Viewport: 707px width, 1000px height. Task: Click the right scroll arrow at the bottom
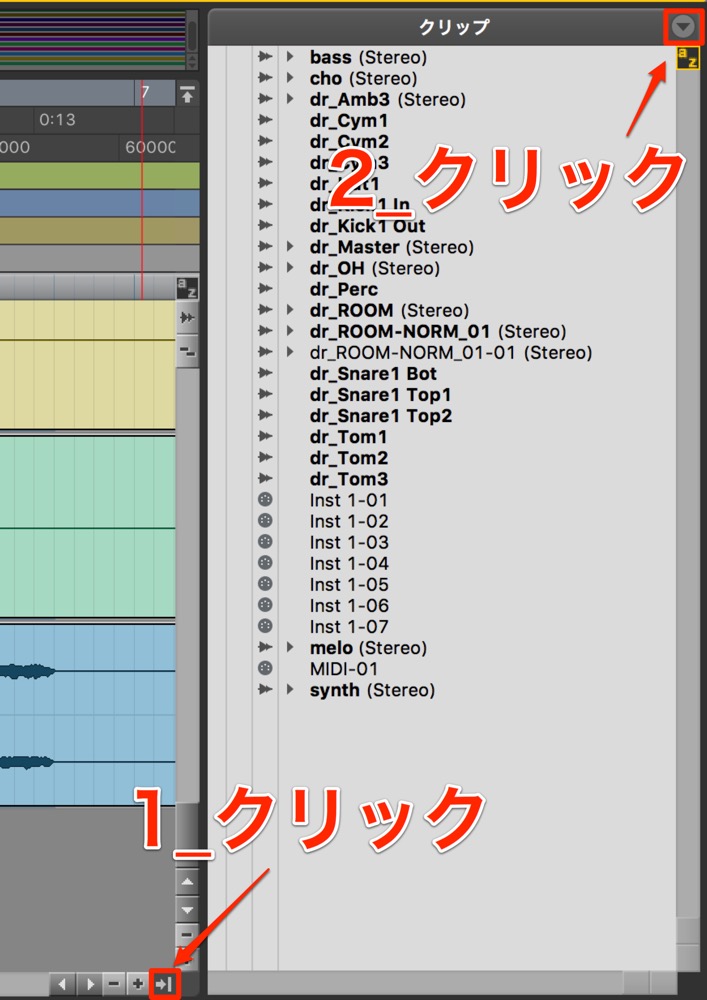[x=89, y=983]
